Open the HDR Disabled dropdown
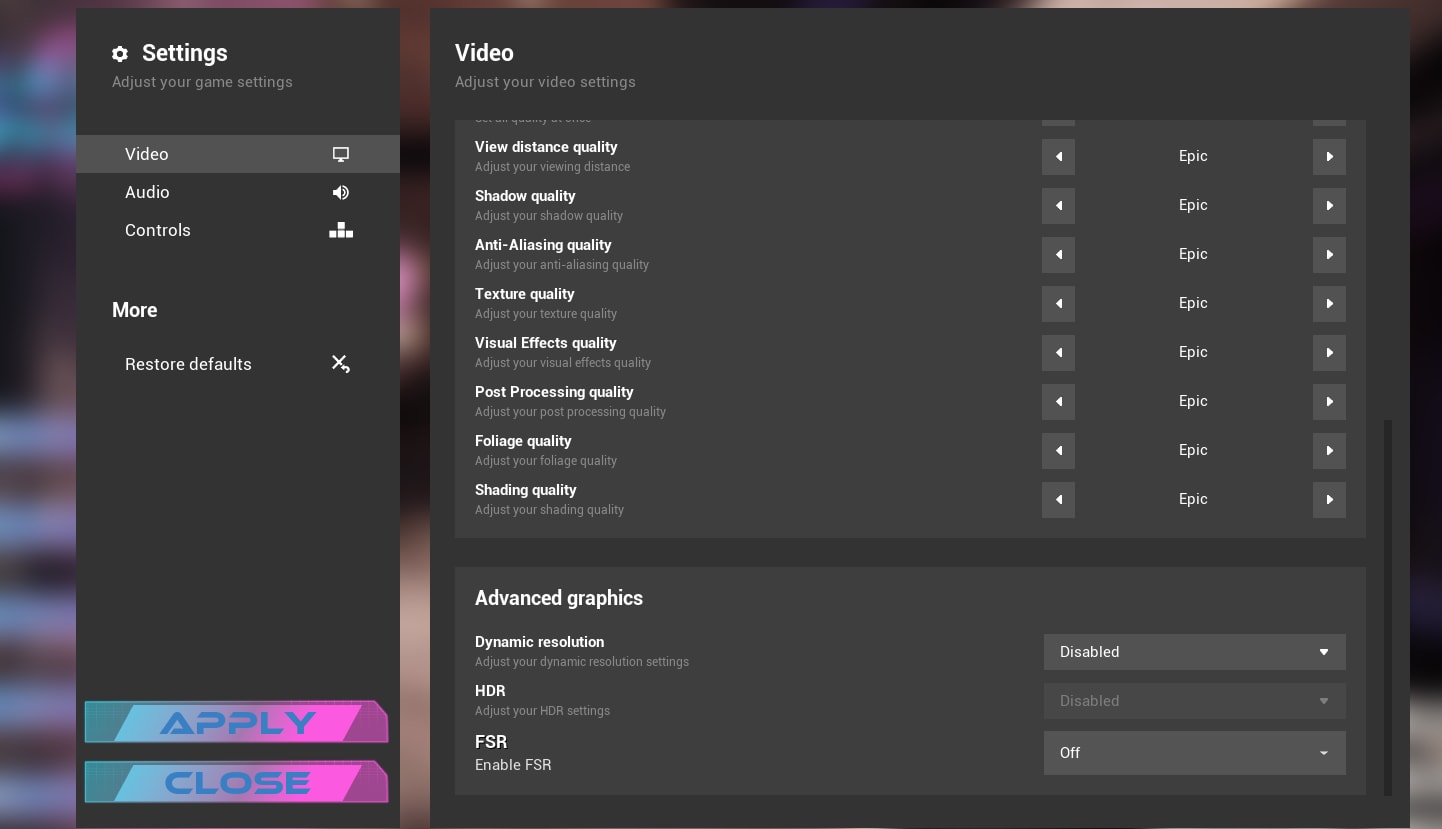This screenshot has height=829, width=1442. click(x=1195, y=701)
